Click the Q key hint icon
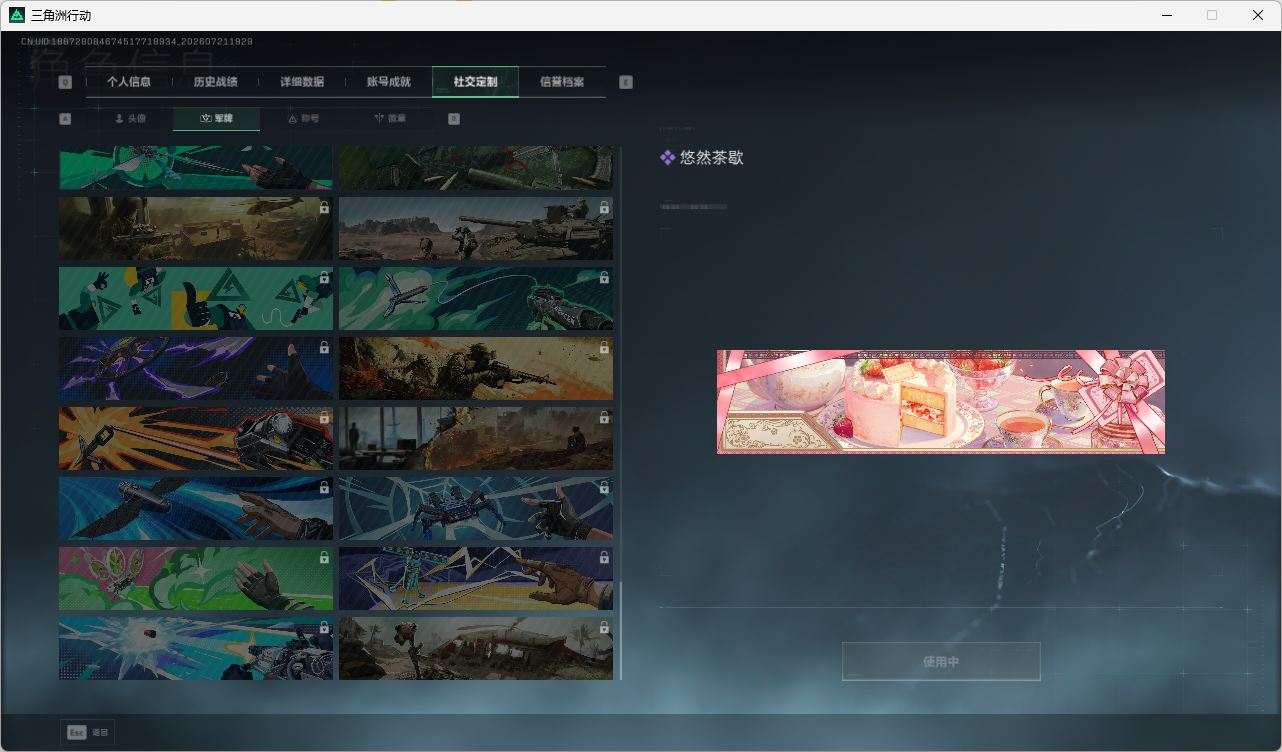This screenshot has height=752, width=1282. click(x=65, y=83)
